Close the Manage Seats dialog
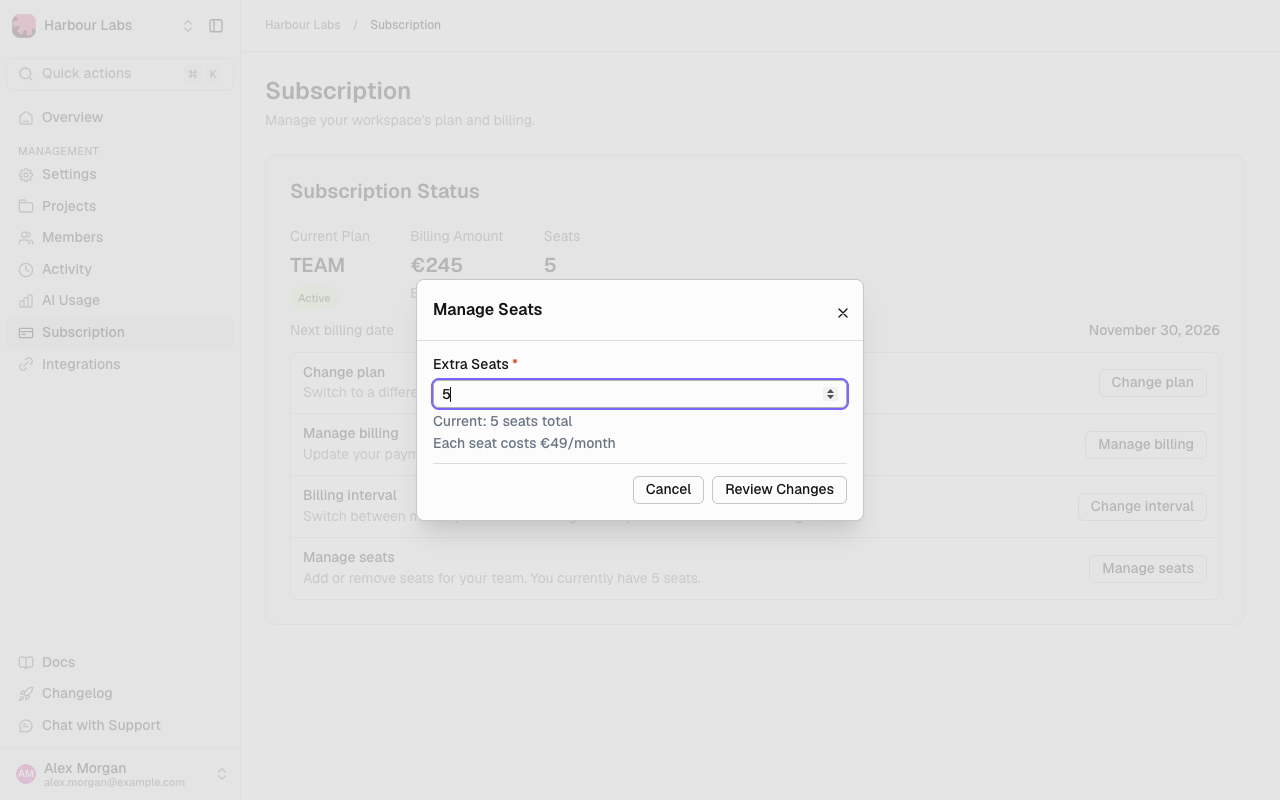The image size is (1280, 800). 843,313
